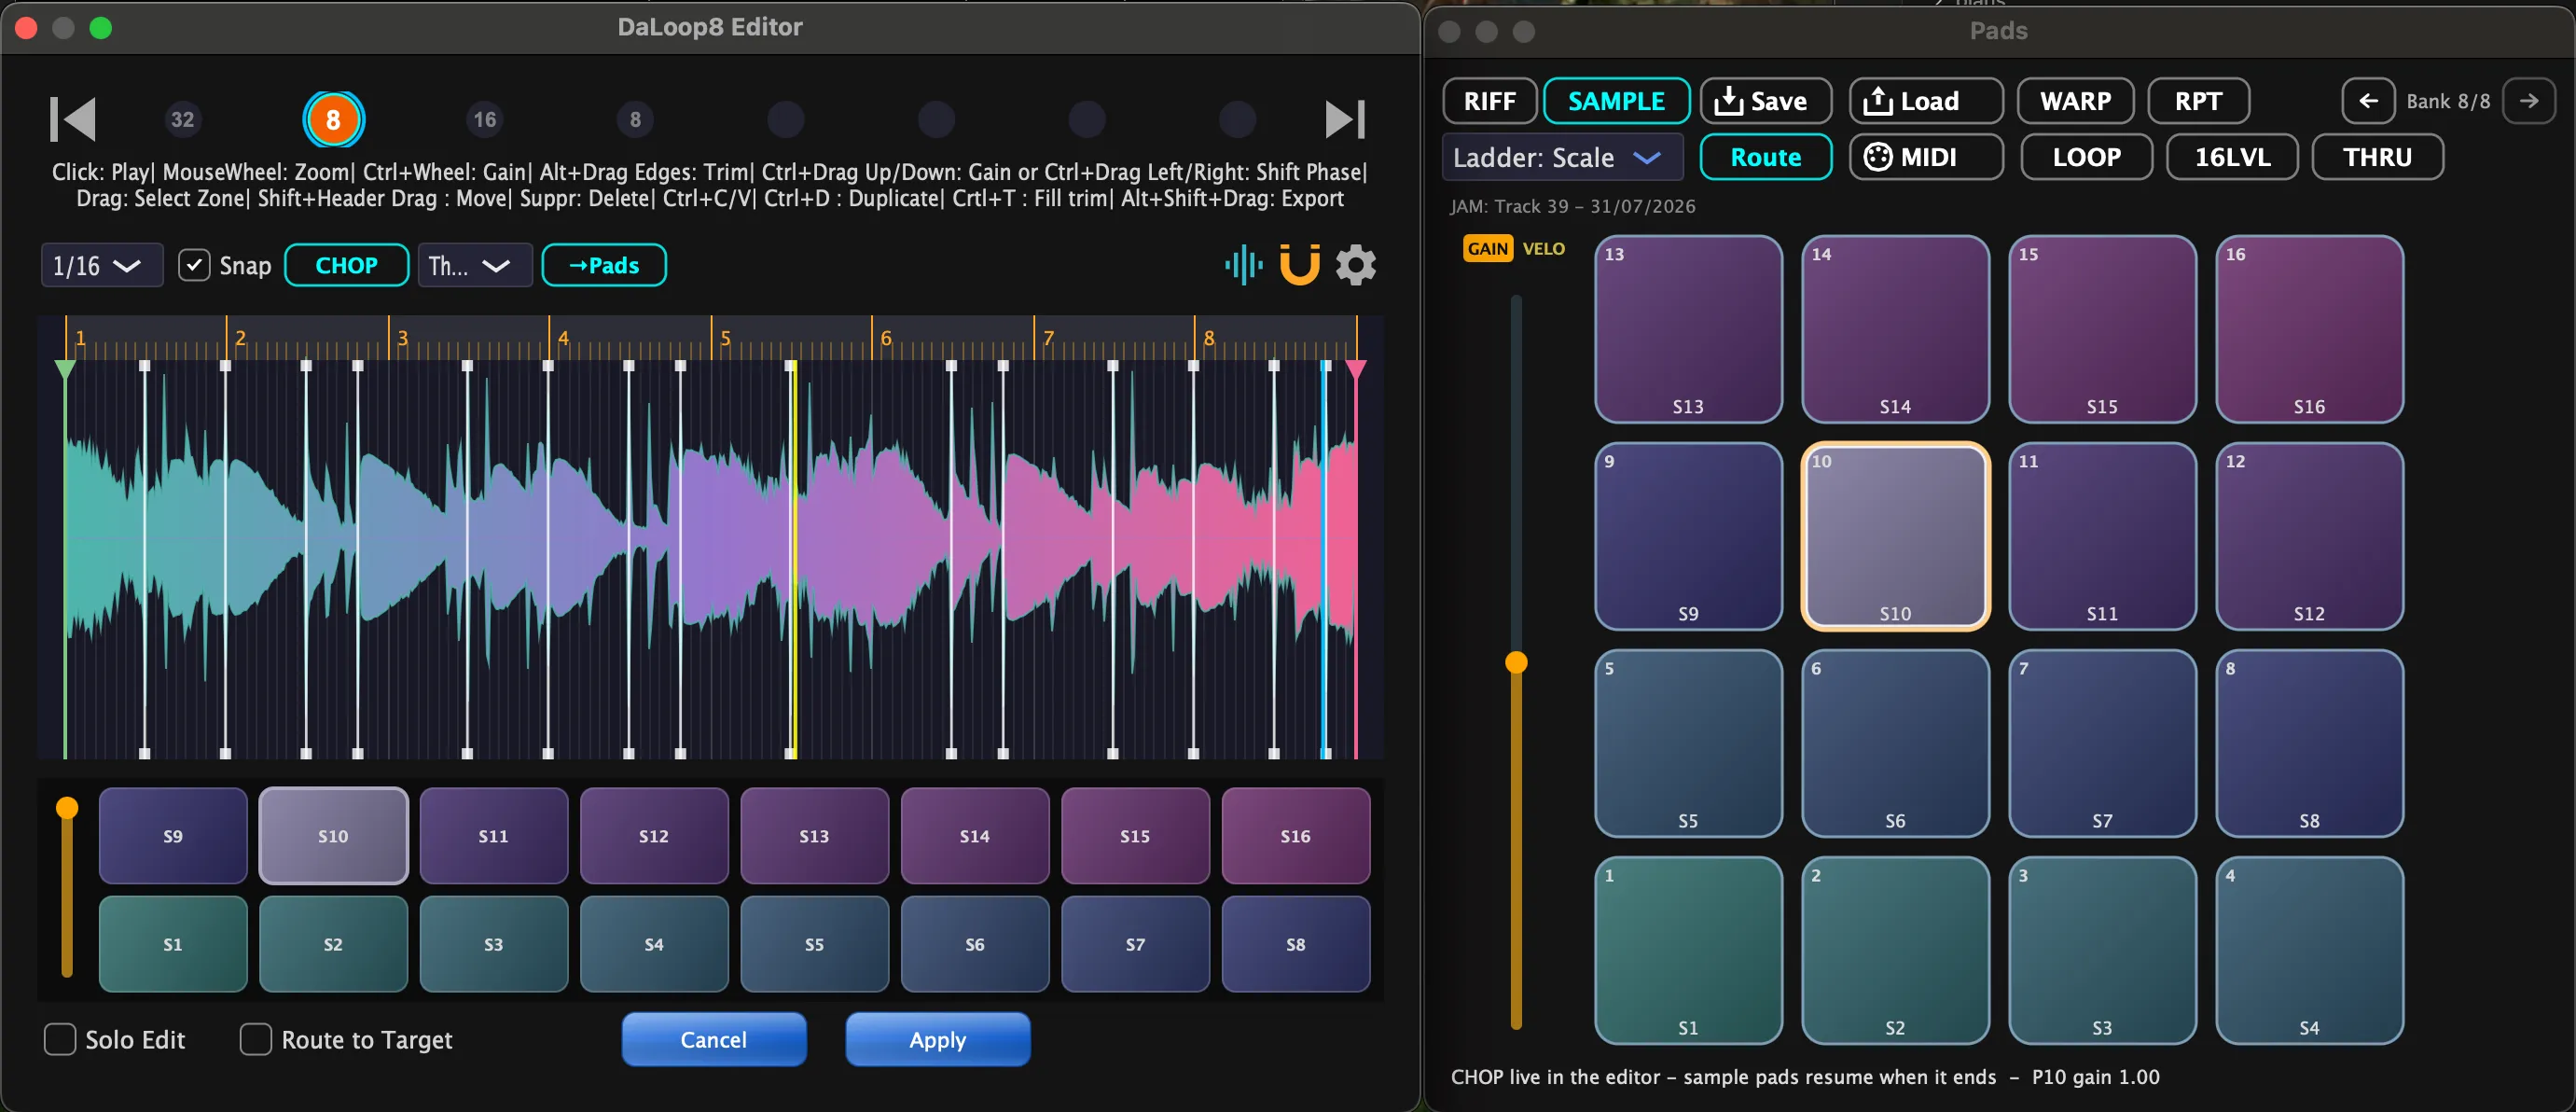
Task: Open editor settings gear icon
Action: [x=1356, y=265]
